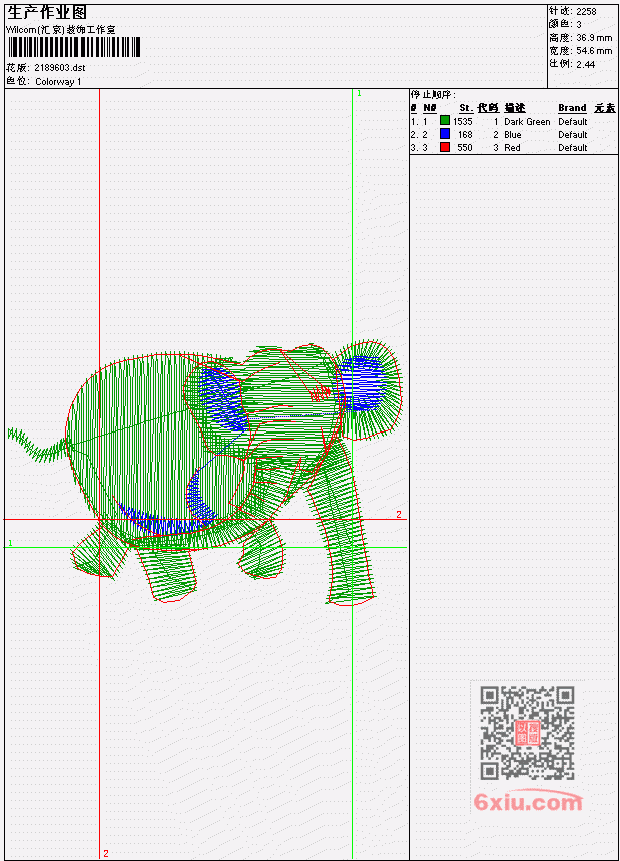The width and height of the screenshot is (620, 861).
Task: Click the N# column header
Action: pyautogui.click(x=429, y=108)
